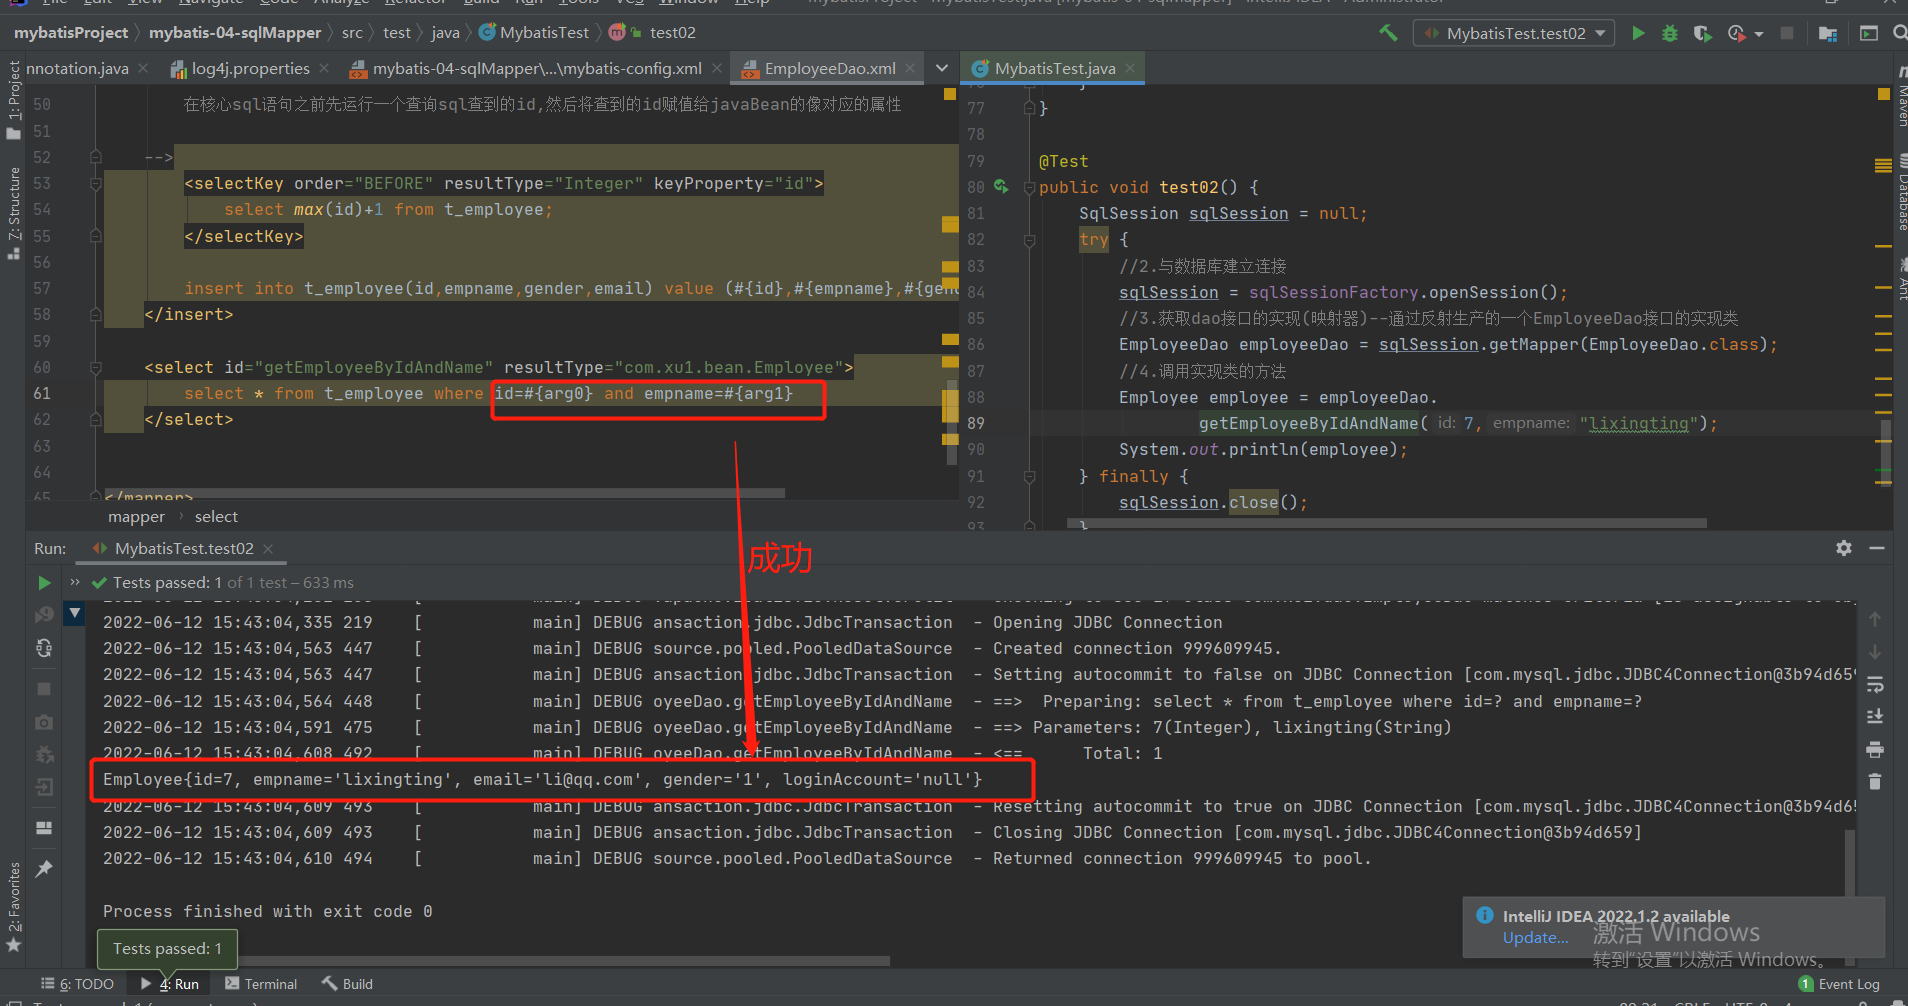Start debugging with the green bug icon
This screenshot has width=1908, height=1006.
1669,33
